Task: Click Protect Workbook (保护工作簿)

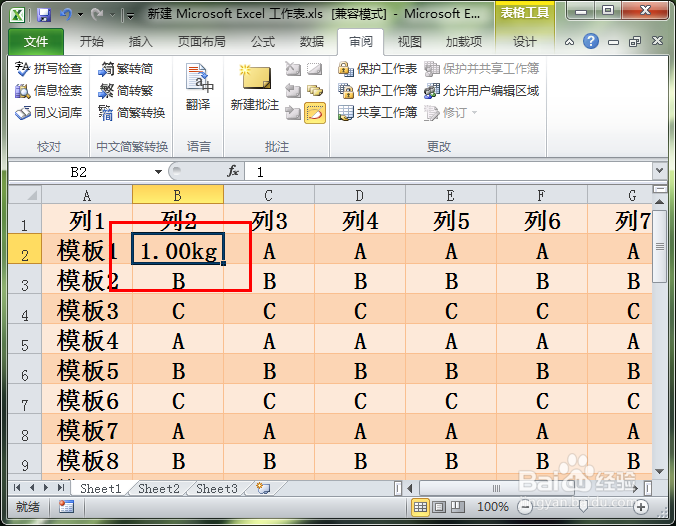Action: [x=377, y=91]
